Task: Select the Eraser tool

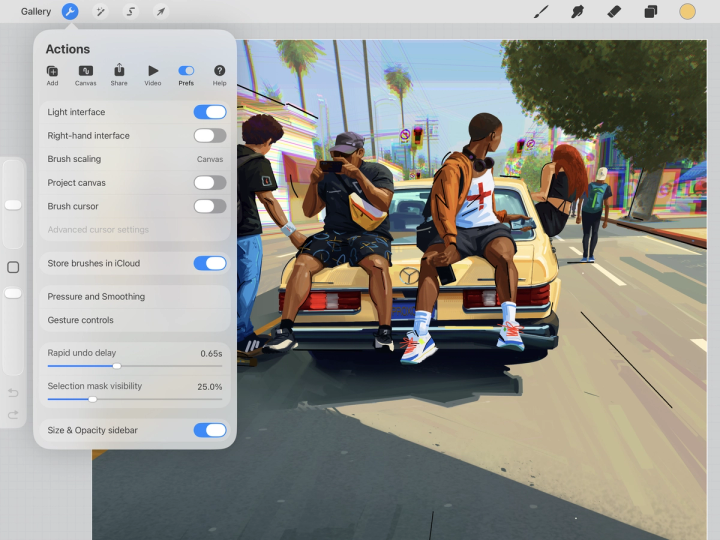Action: pos(614,11)
